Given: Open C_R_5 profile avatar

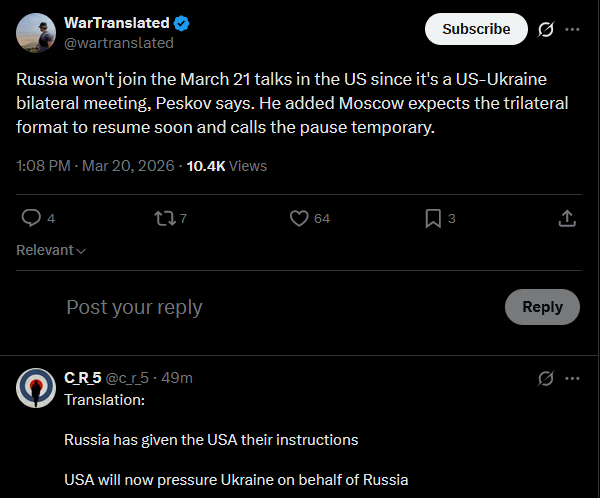Looking at the screenshot, I should click(x=36, y=387).
